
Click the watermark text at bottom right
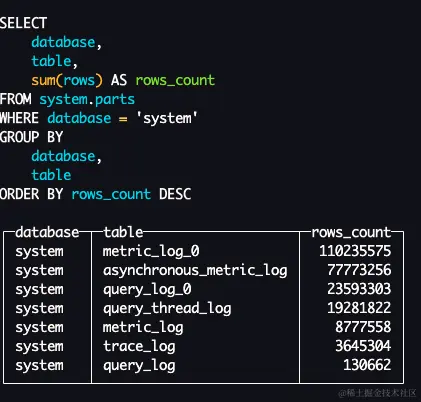pos(377,393)
